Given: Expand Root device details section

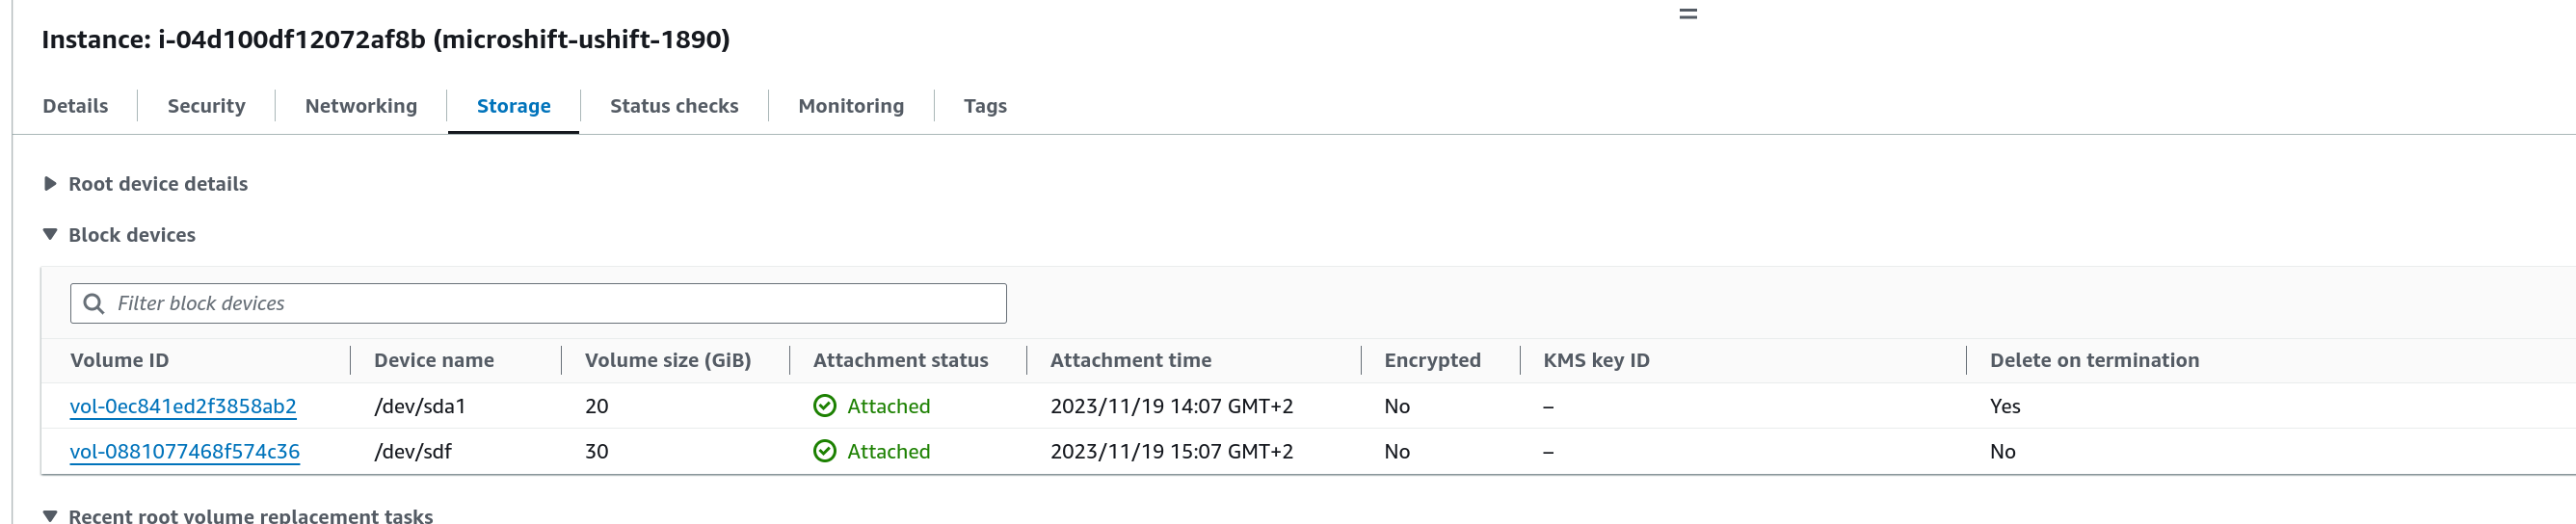Looking at the screenshot, I should (50, 184).
